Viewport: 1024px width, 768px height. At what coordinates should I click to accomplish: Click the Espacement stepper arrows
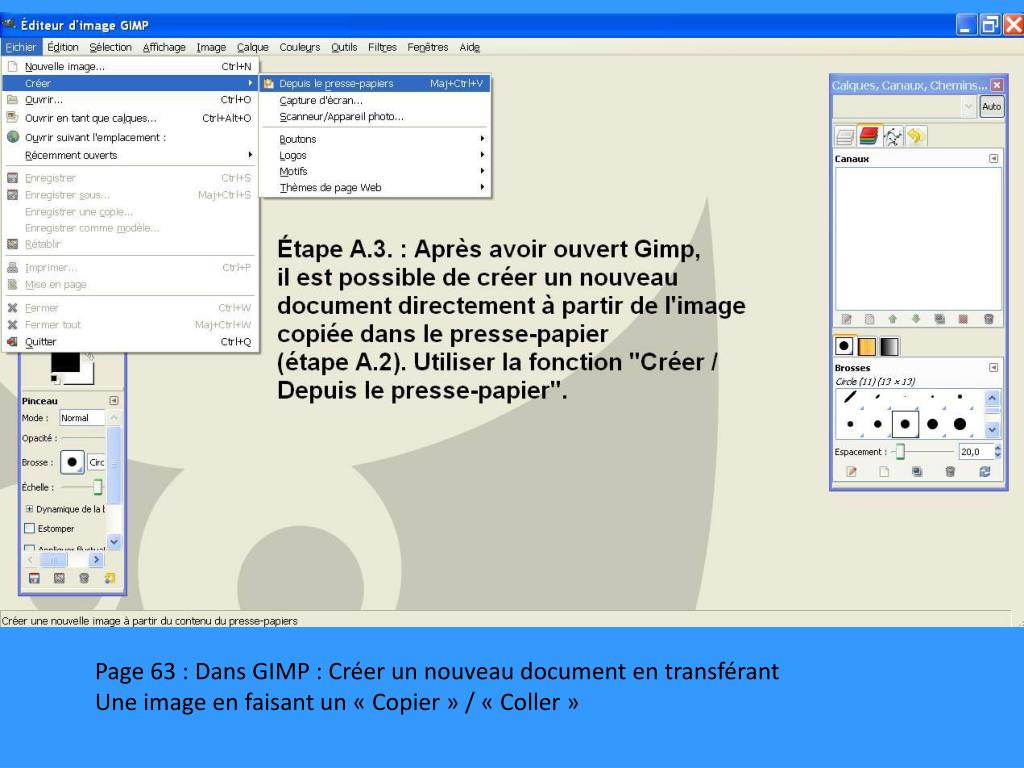click(997, 451)
